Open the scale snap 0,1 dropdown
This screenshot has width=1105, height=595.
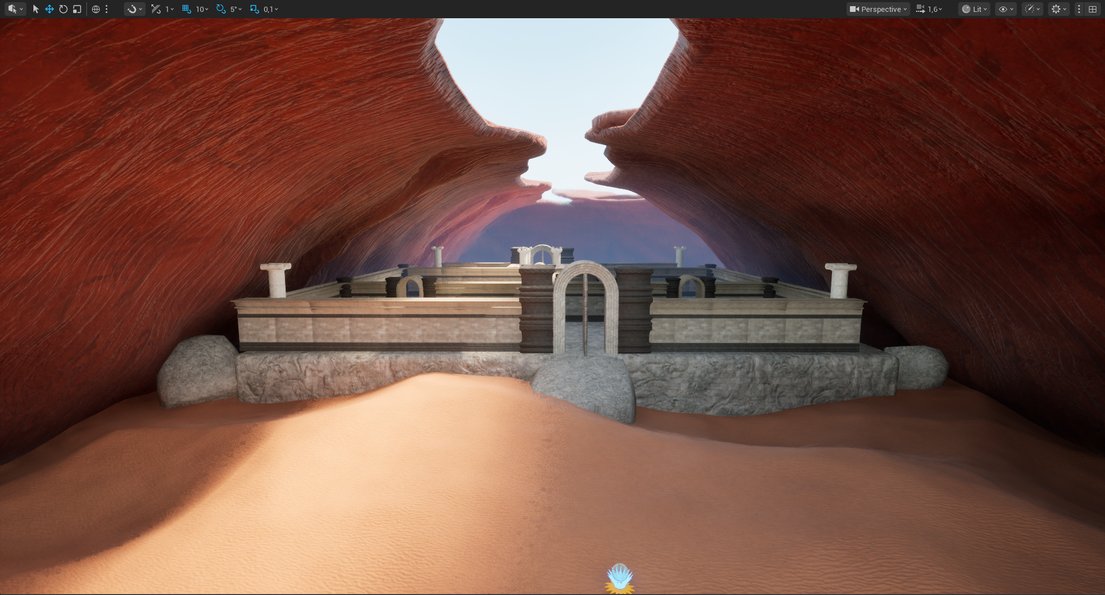[x=270, y=9]
